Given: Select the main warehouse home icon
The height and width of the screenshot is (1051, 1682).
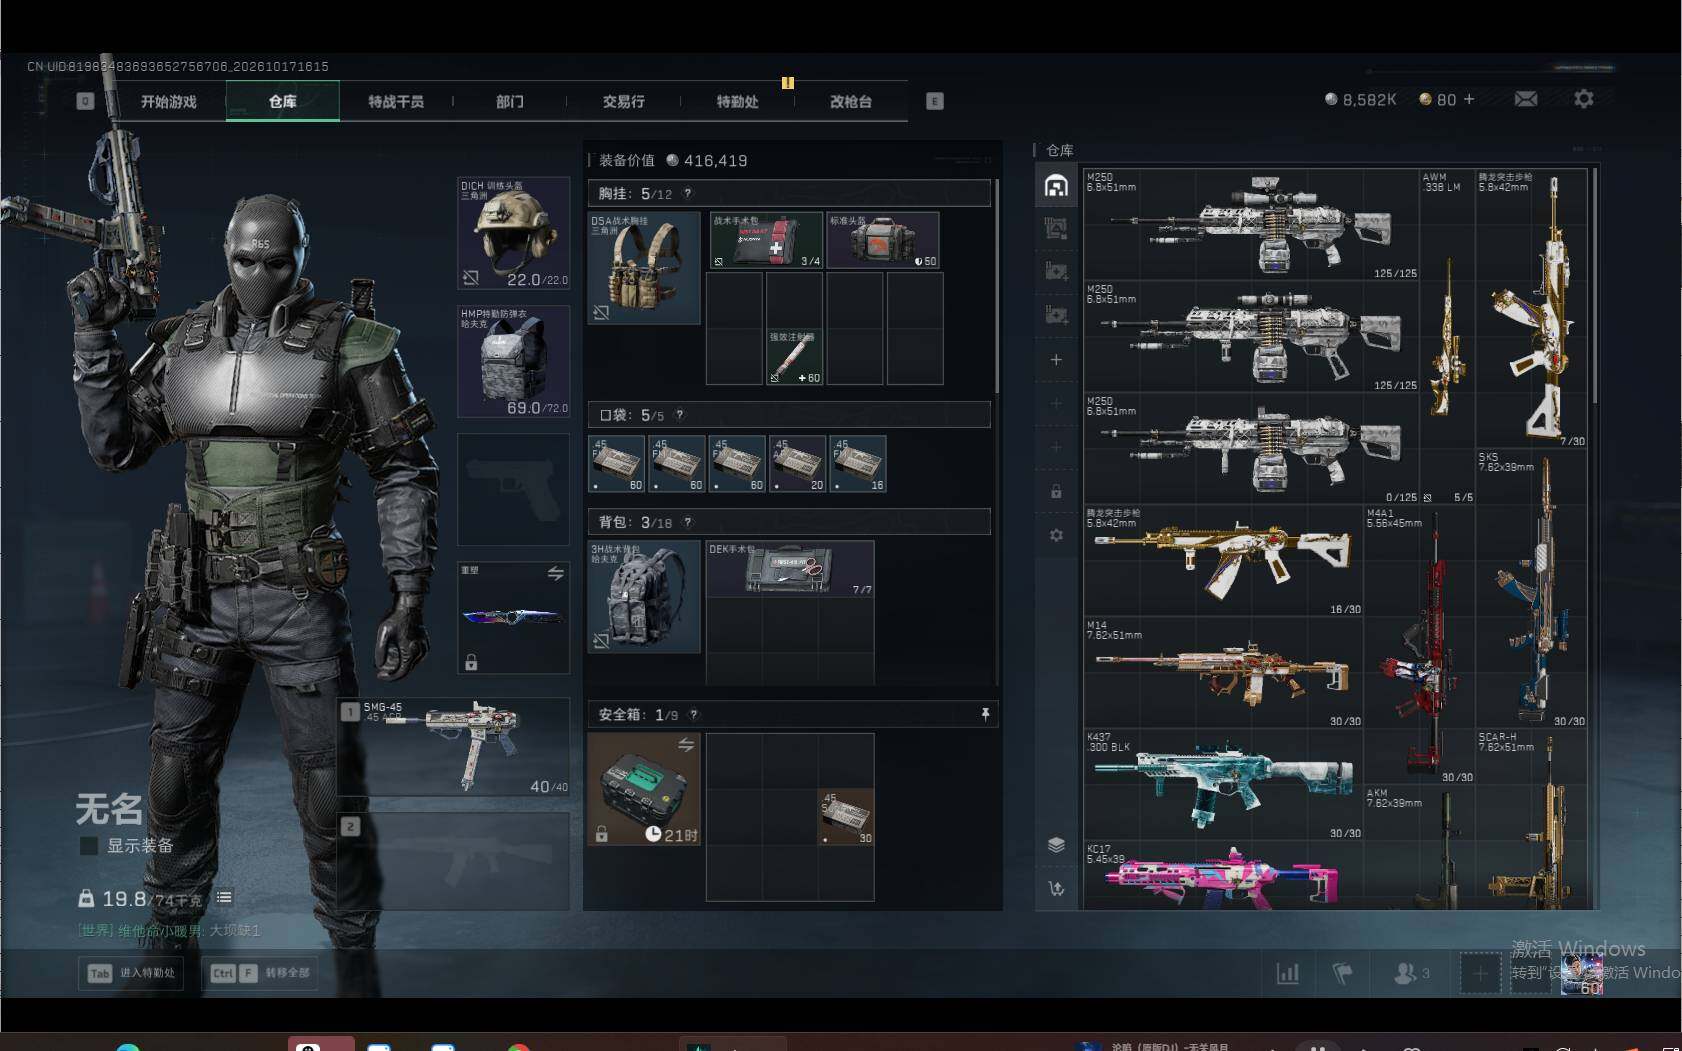Looking at the screenshot, I should click(1056, 186).
